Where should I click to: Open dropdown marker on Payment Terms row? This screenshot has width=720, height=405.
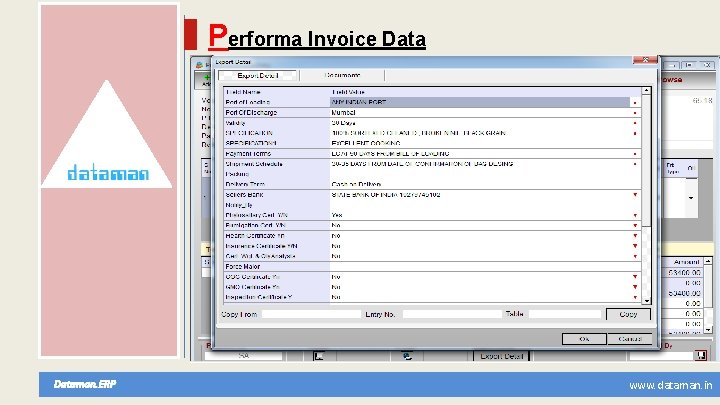(635, 154)
